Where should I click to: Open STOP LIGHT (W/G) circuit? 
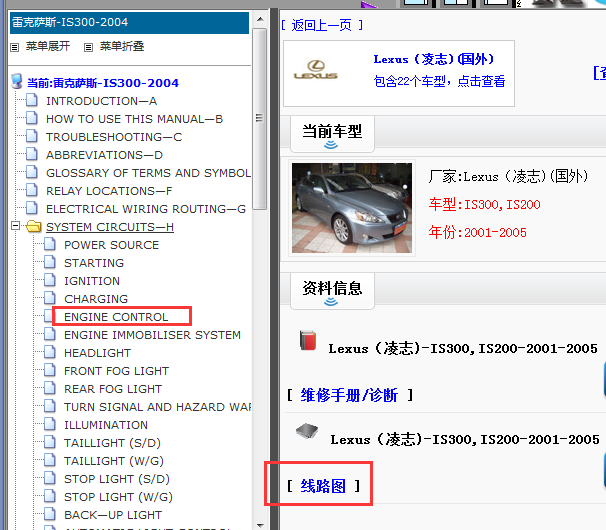(118, 497)
